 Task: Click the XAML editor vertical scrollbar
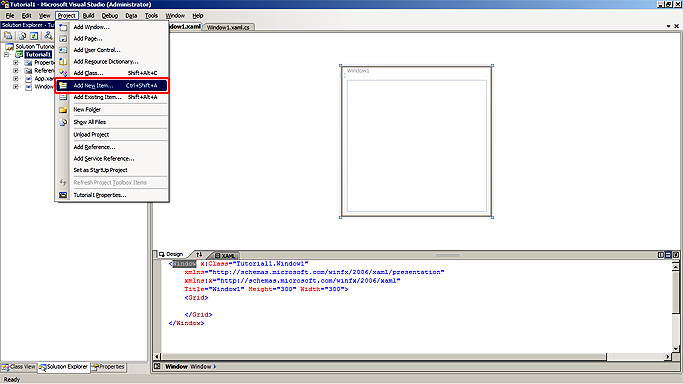676,307
